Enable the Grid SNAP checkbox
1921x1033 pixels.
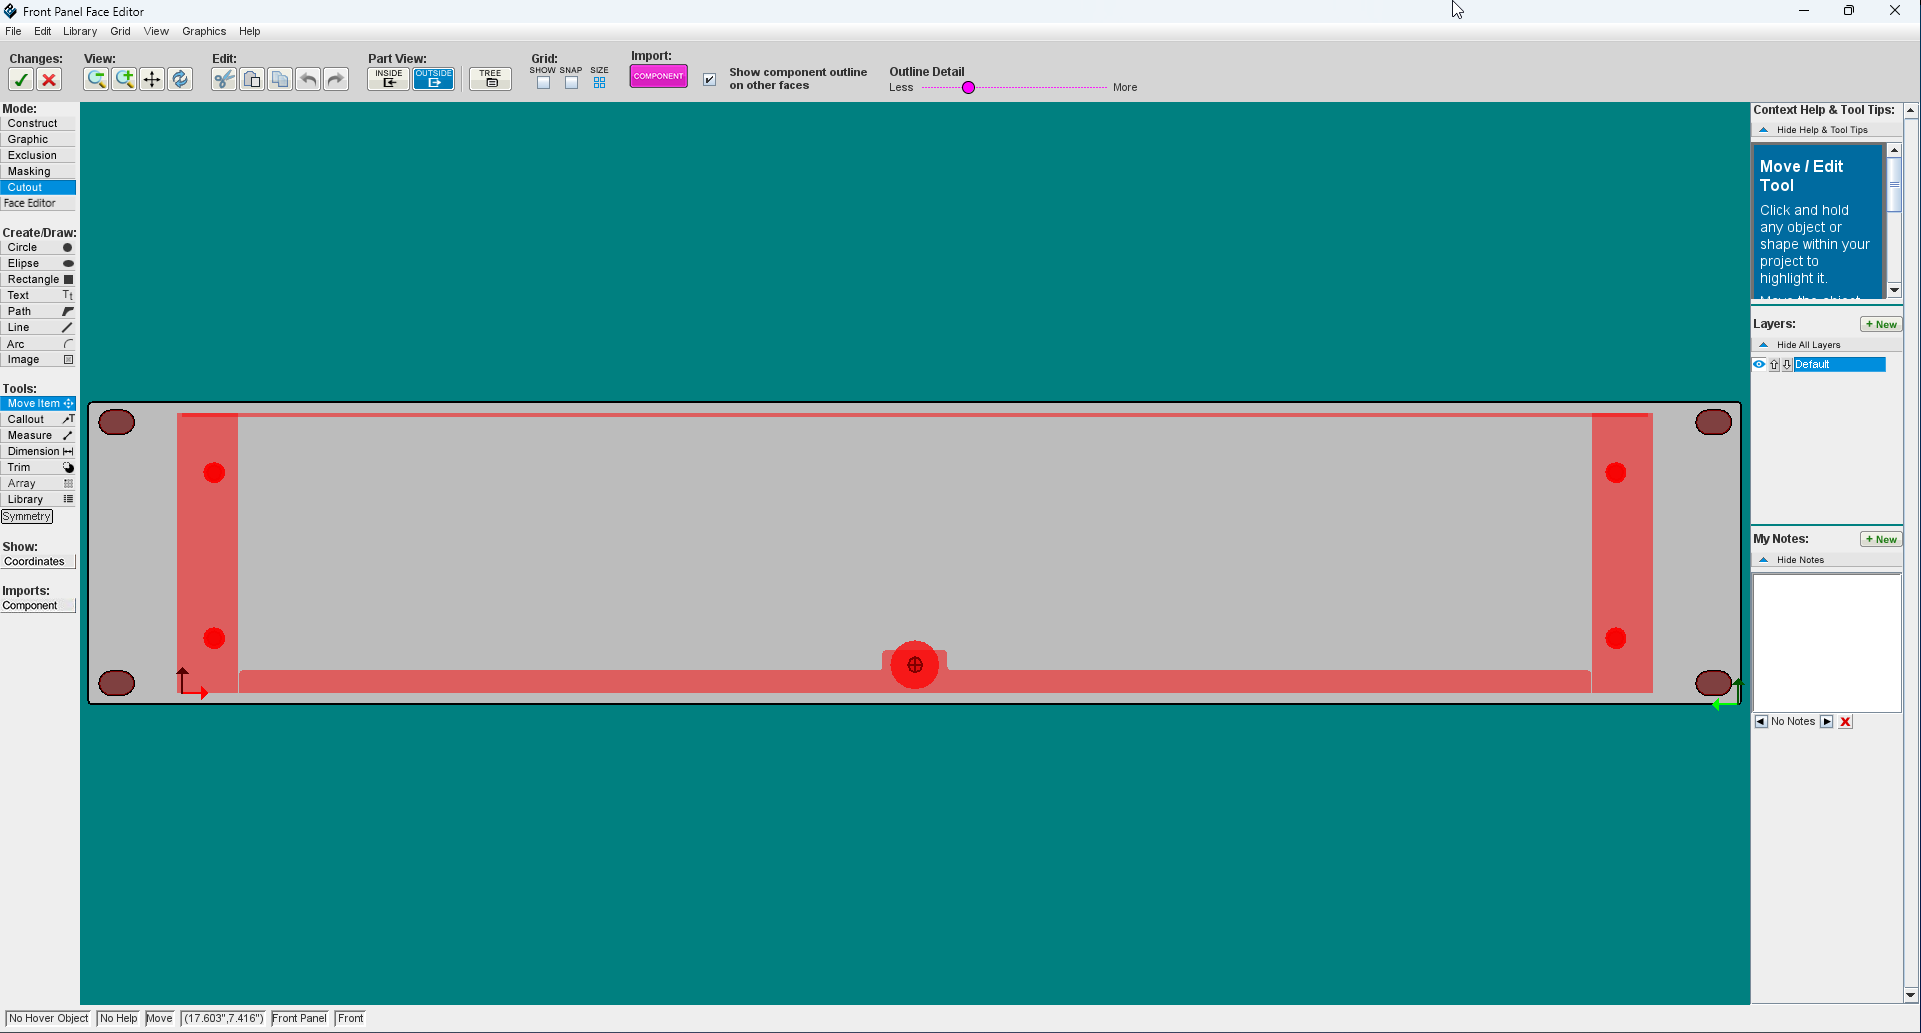point(571,83)
